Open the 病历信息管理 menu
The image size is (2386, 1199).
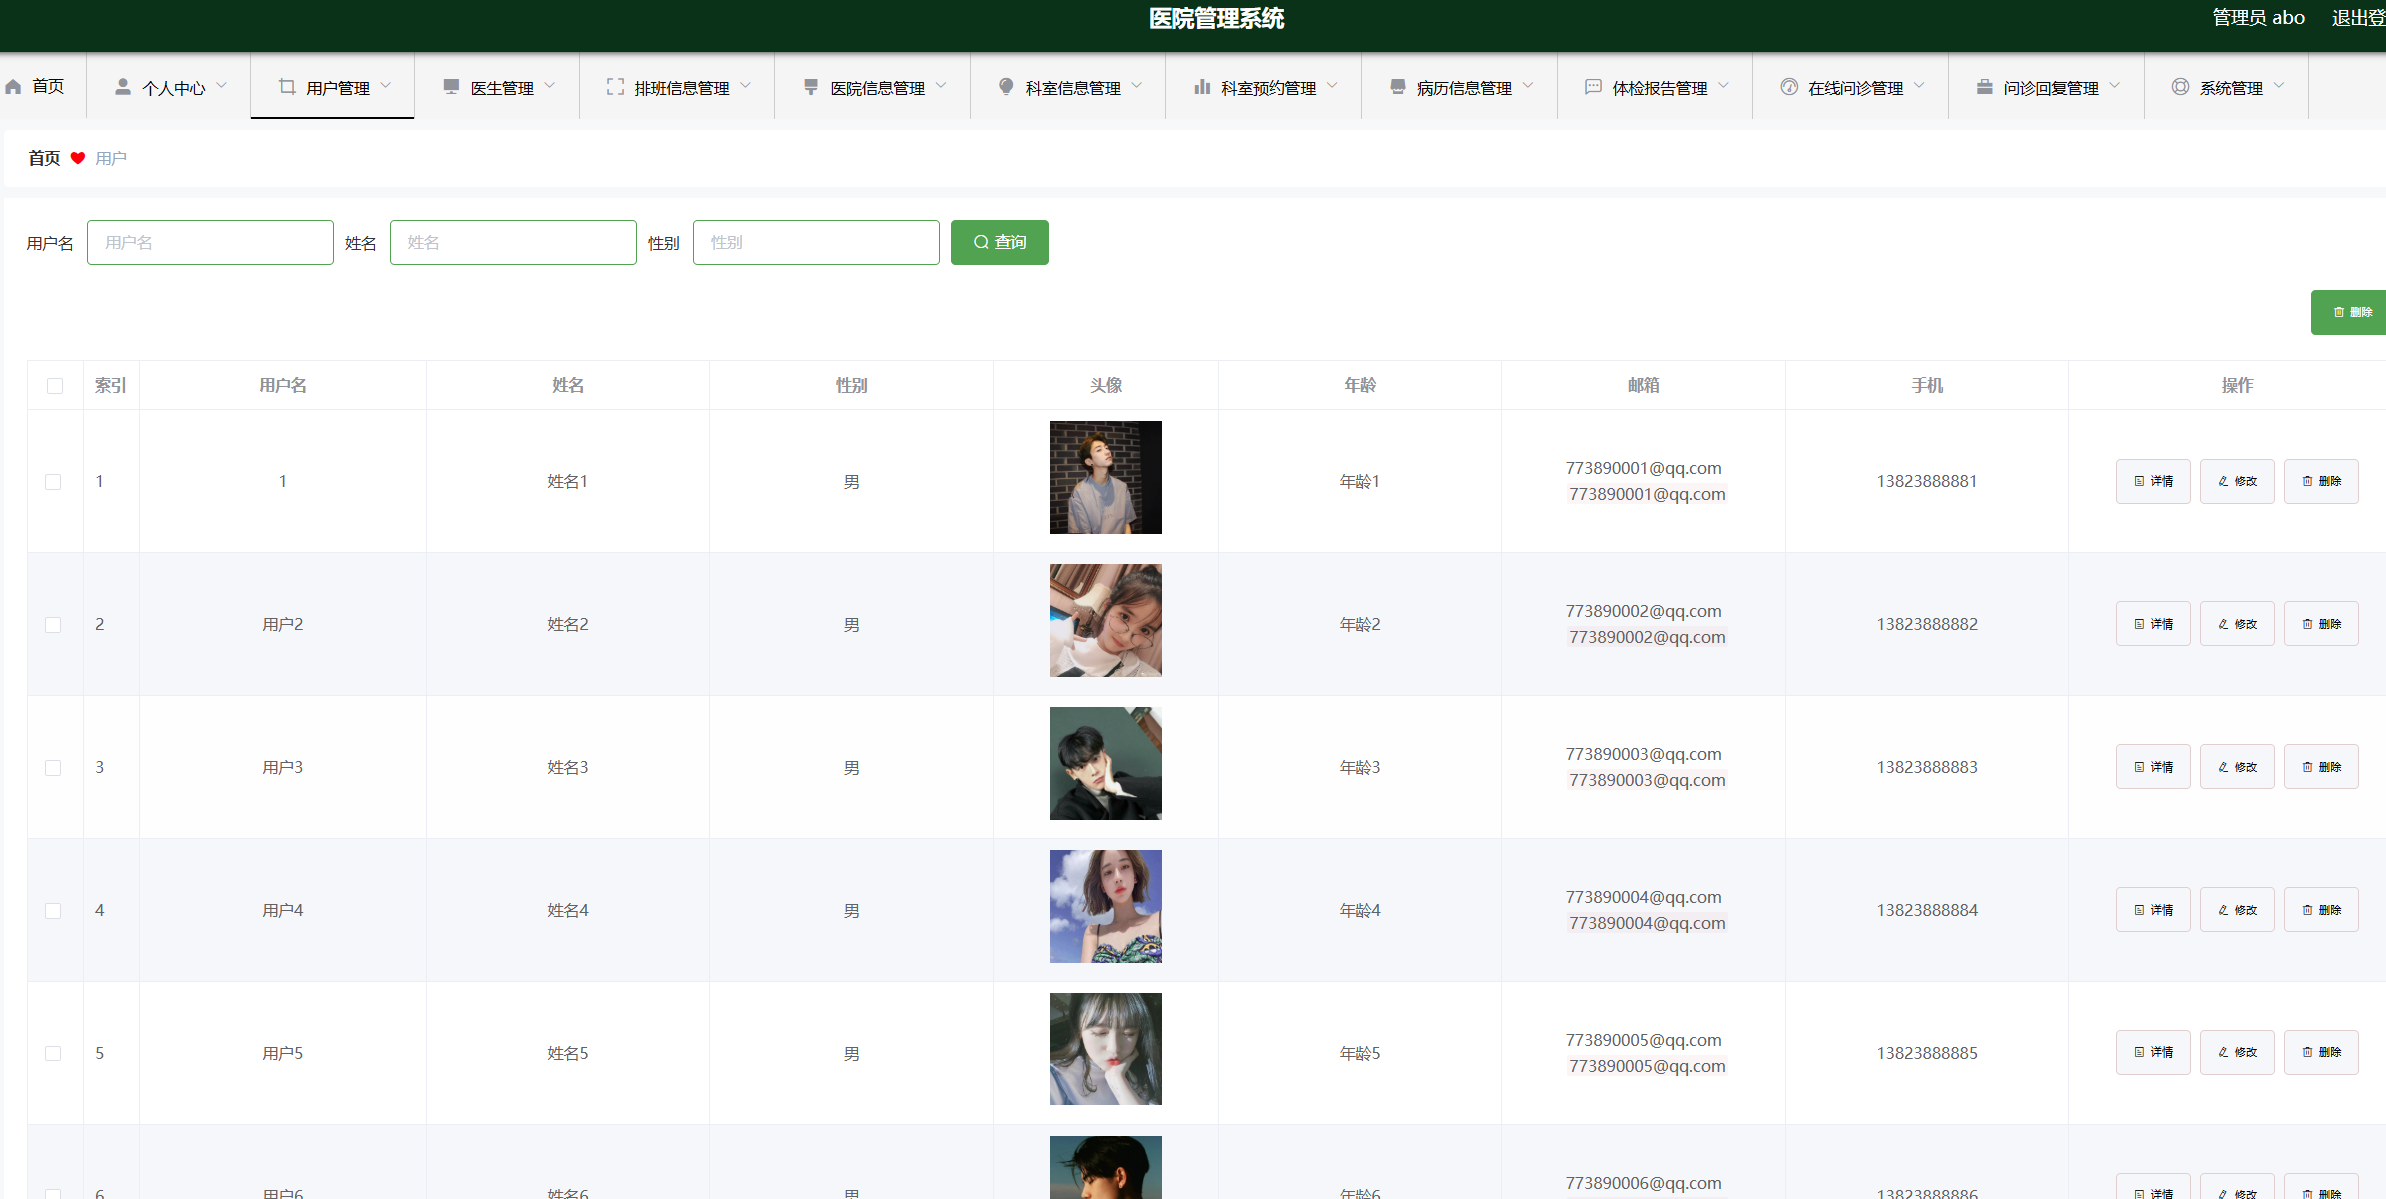click(1463, 88)
